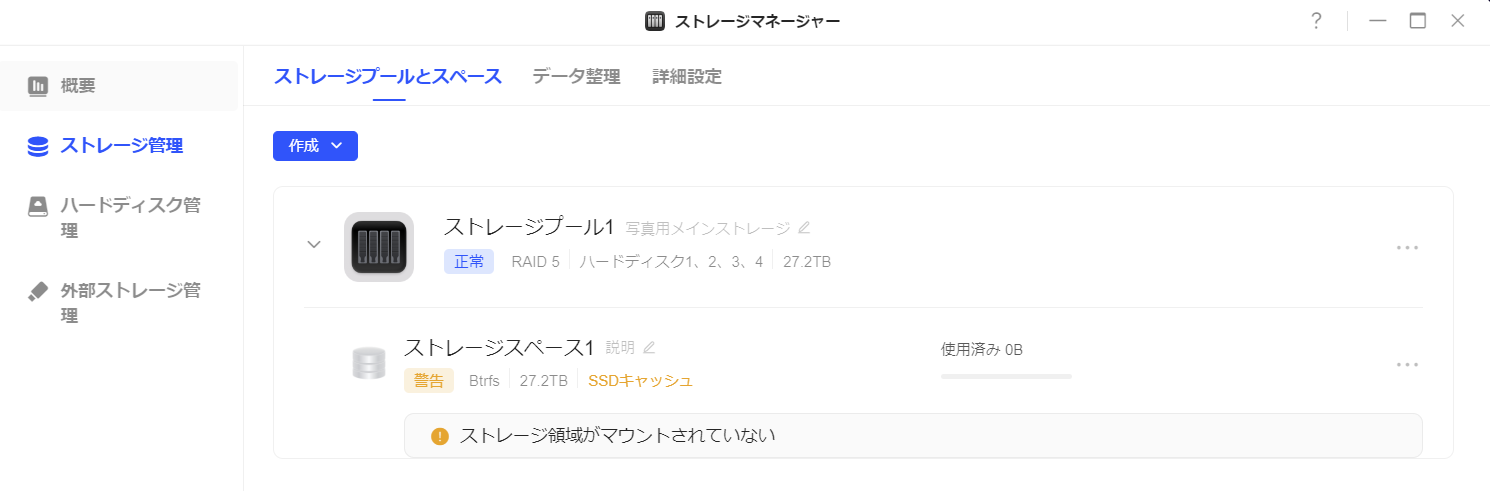Image resolution: width=1490 pixels, height=491 pixels.
Task: Click the ストレージスペース1 volume cylinder icon
Action: pos(369,363)
